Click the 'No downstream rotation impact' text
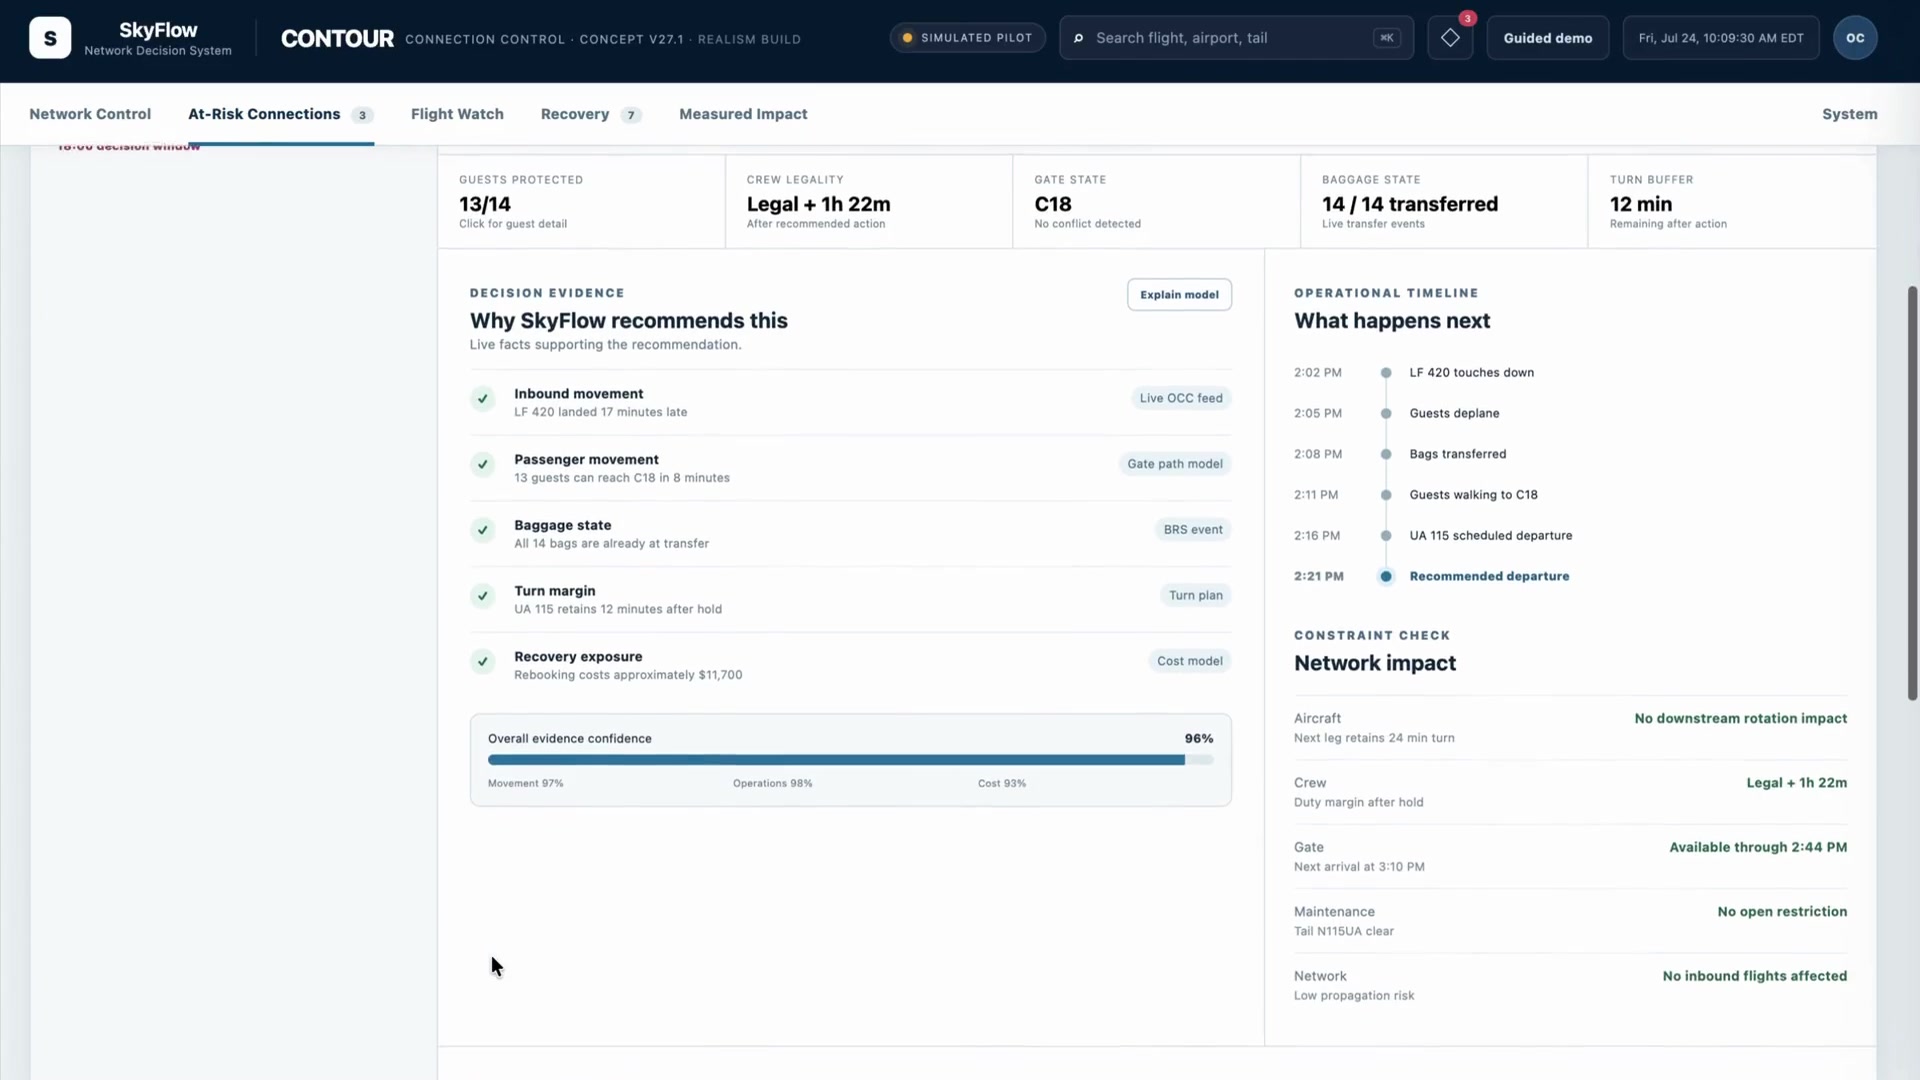Screen dimensions: 1920x1080 [x=1740, y=719]
